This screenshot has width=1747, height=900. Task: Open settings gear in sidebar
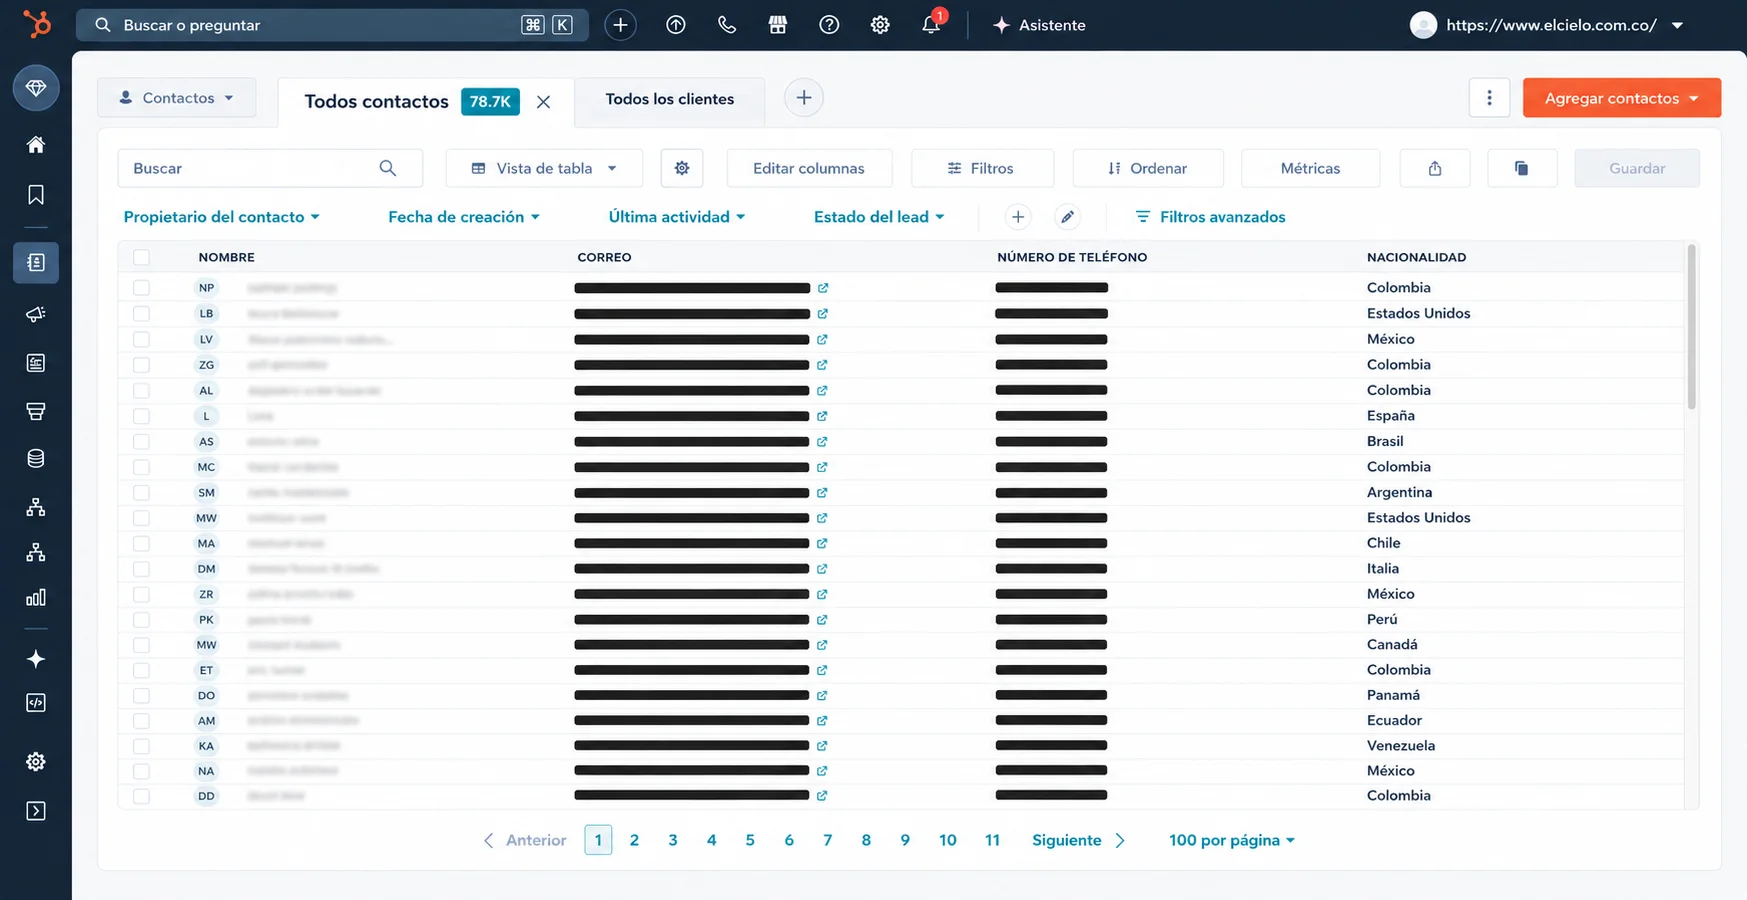(36, 762)
